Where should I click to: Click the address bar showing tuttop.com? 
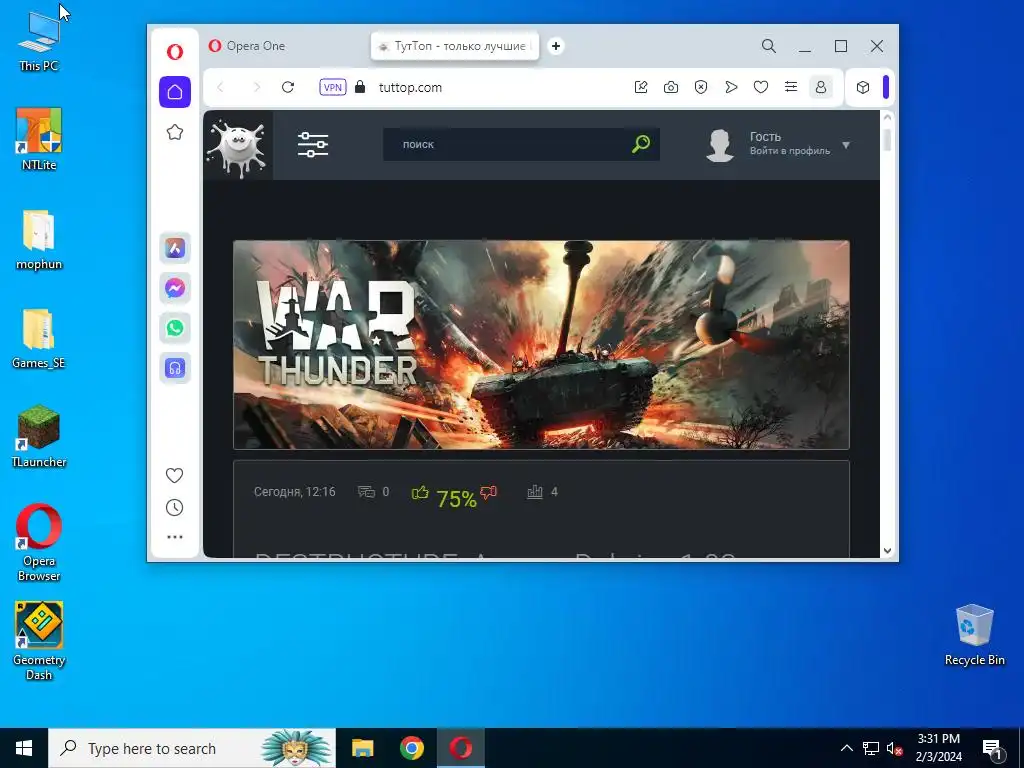click(410, 88)
